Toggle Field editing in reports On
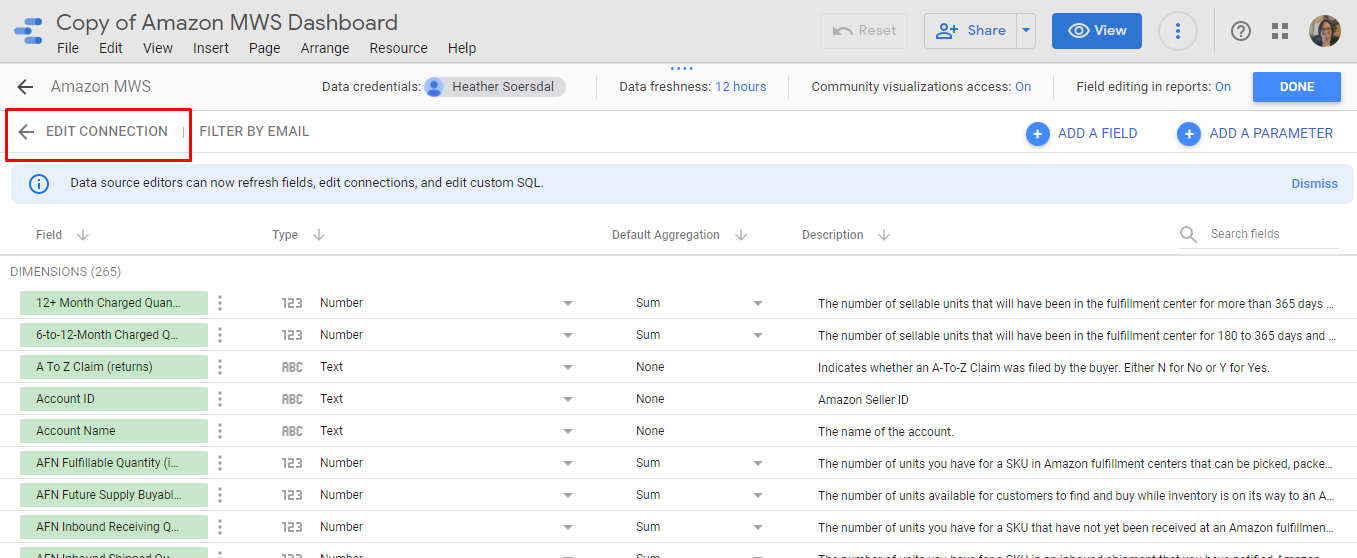 (1222, 87)
